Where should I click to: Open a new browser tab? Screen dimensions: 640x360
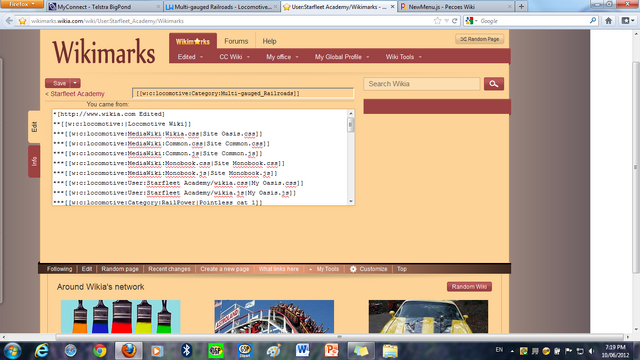(x=521, y=7)
